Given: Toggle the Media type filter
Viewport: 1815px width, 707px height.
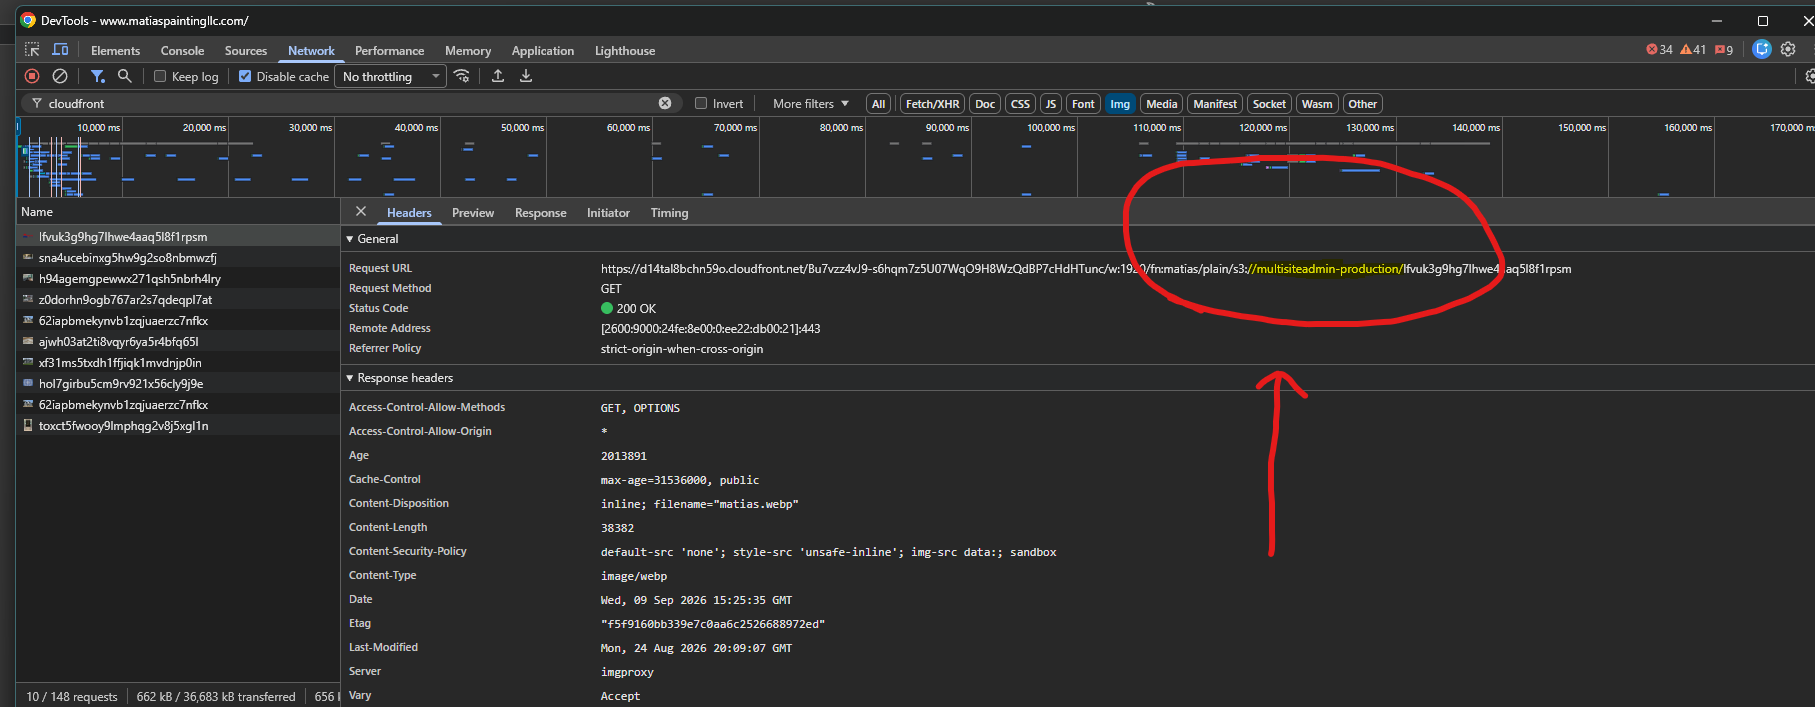Looking at the screenshot, I should pyautogui.click(x=1161, y=104).
